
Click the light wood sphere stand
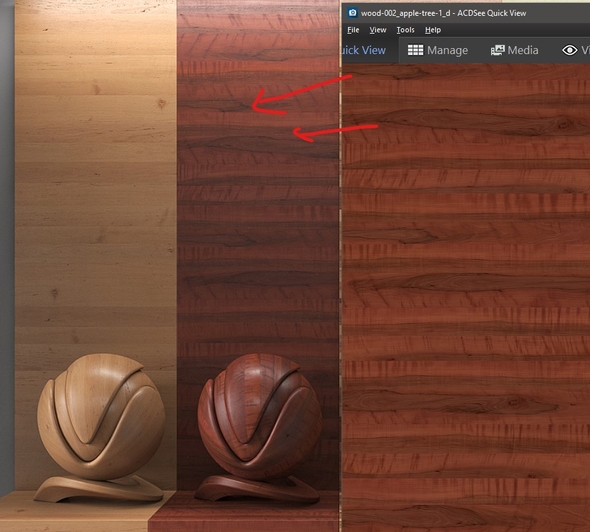pos(99,488)
